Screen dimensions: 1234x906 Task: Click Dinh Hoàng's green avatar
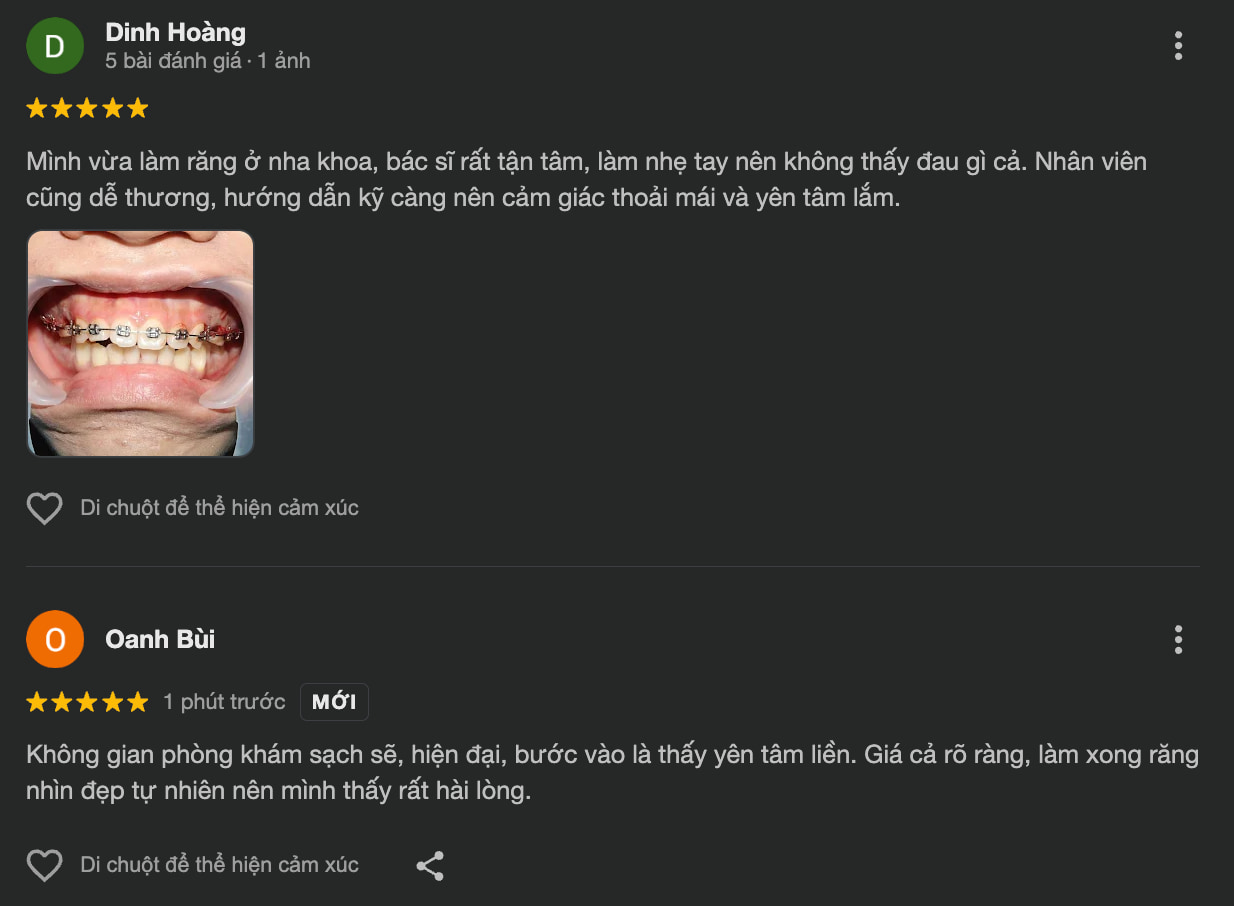point(55,45)
